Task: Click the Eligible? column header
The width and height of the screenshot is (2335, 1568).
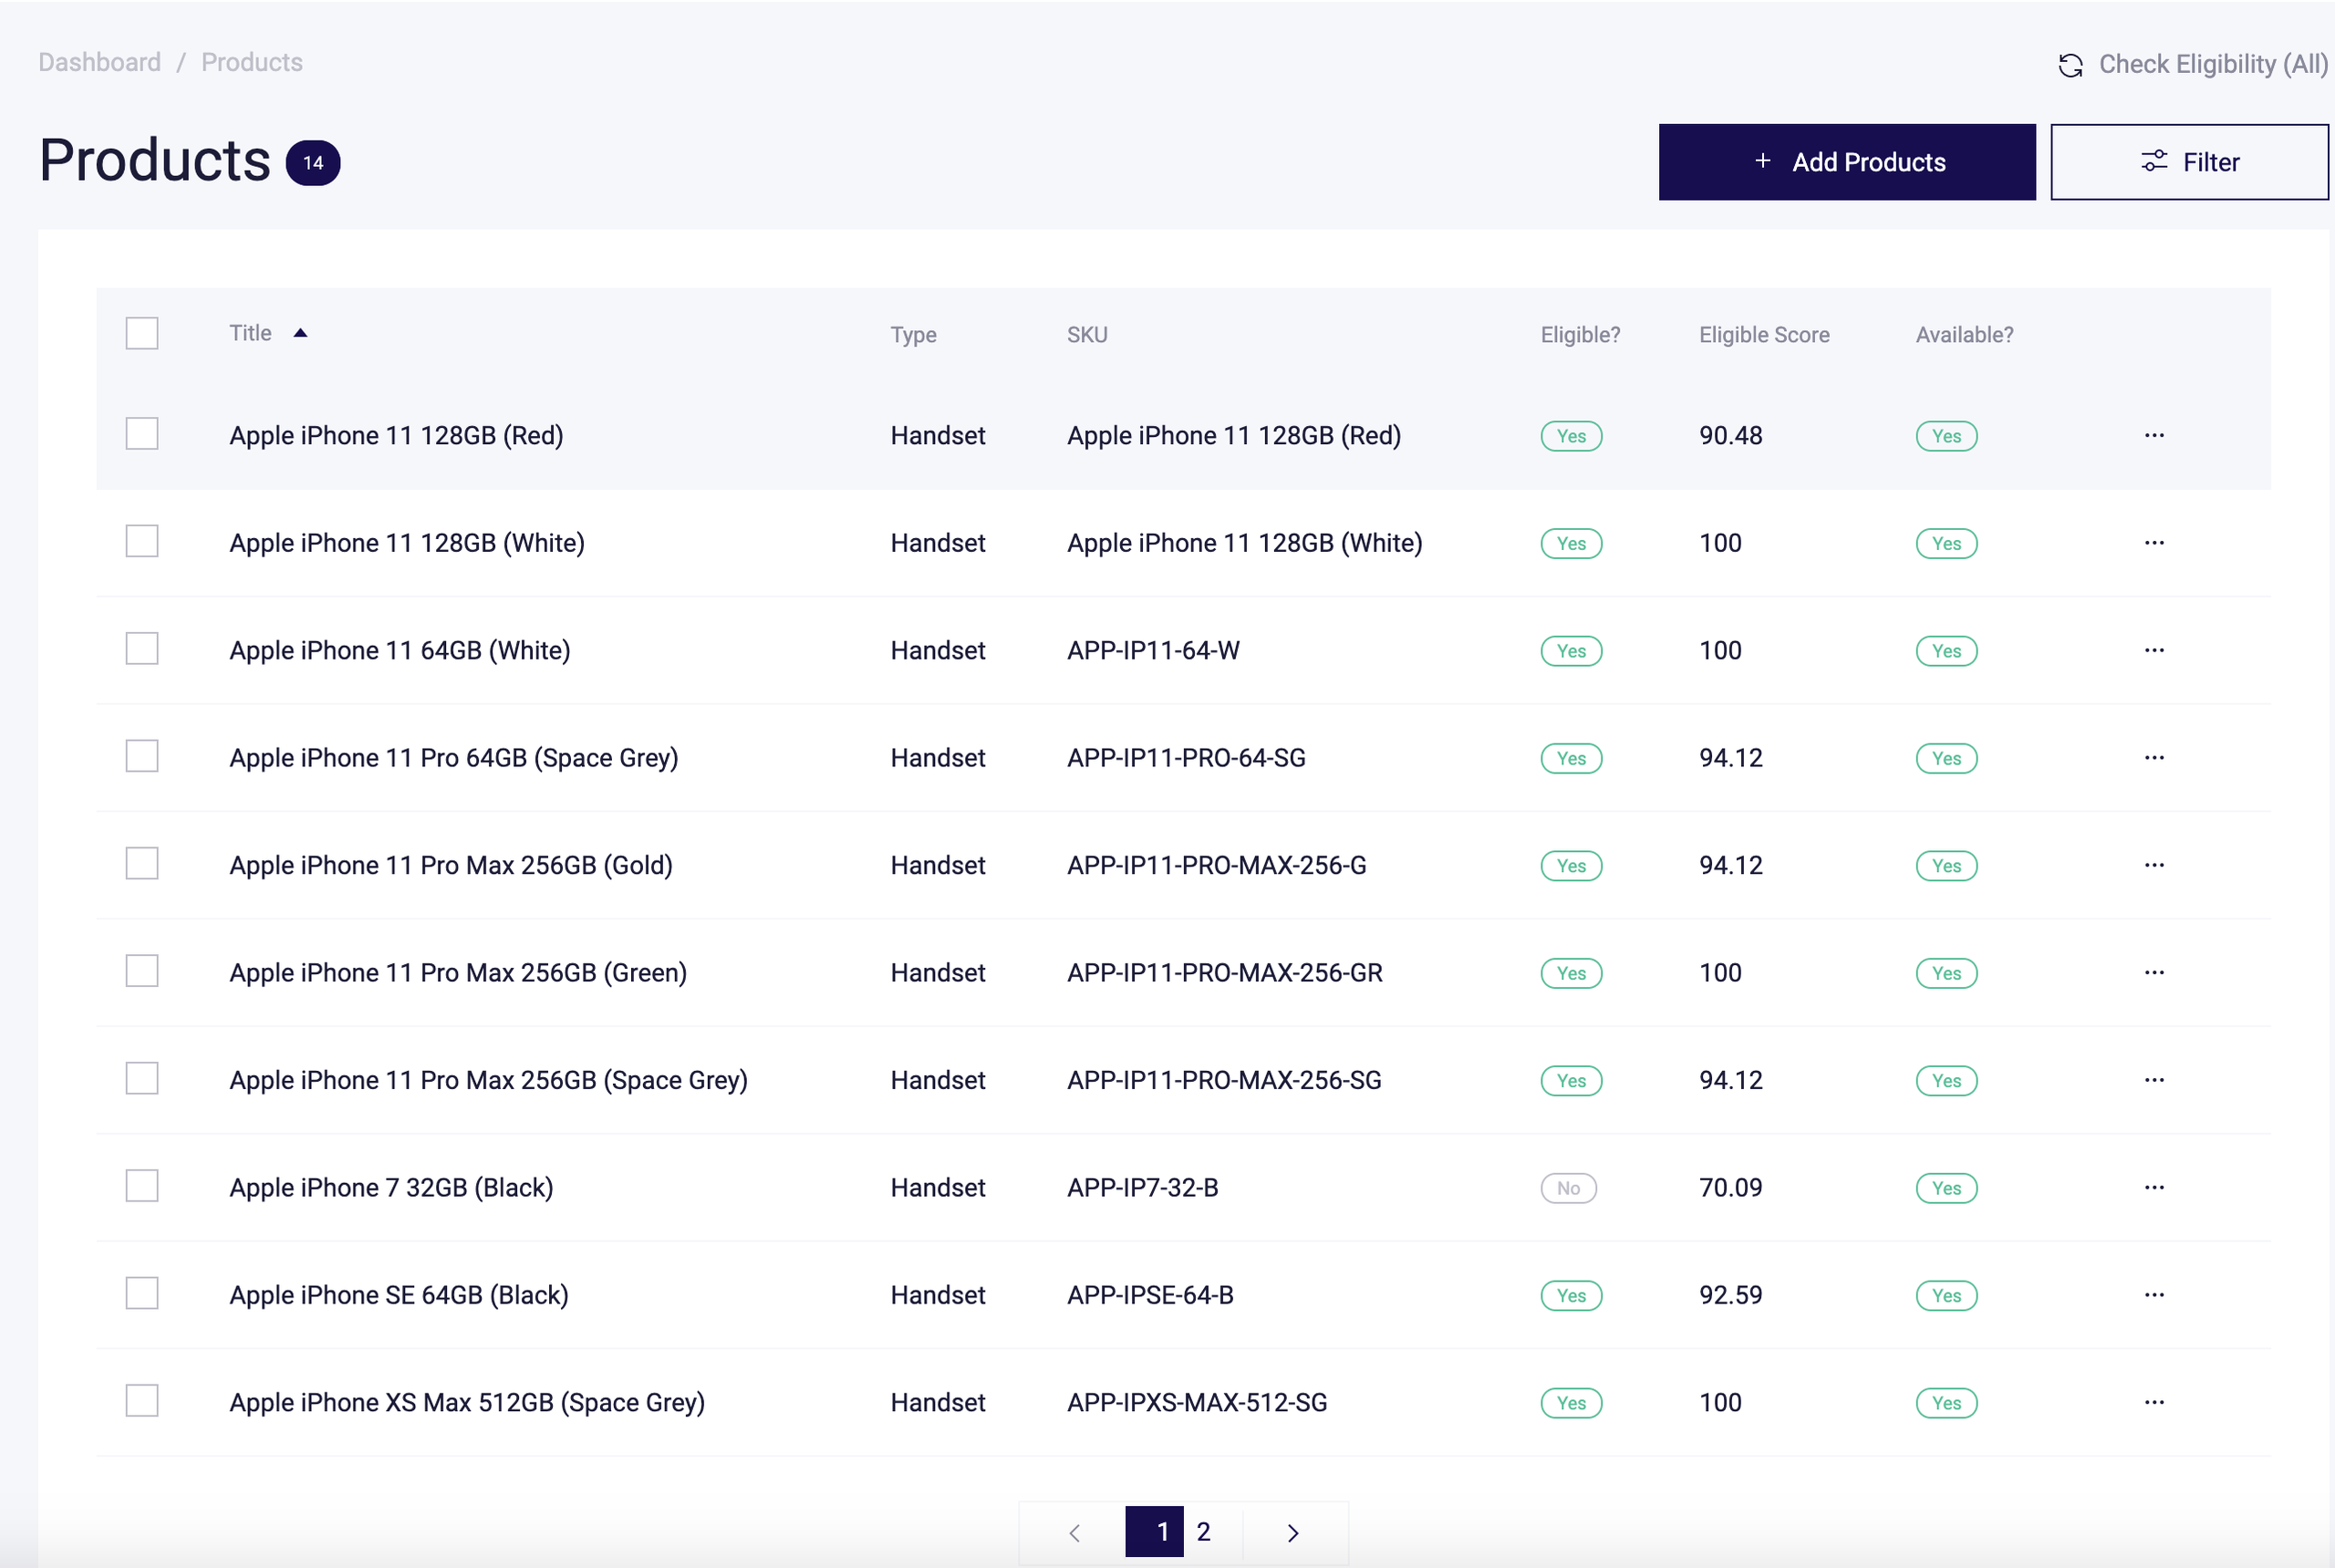Action: click(1580, 335)
